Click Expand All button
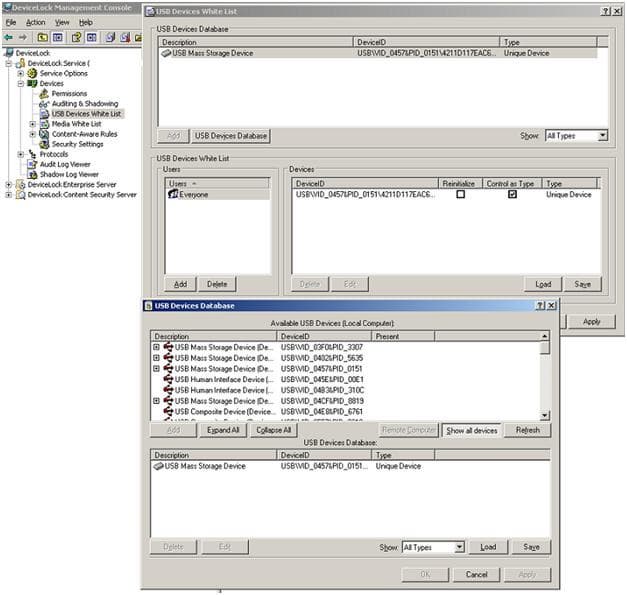 pyautogui.click(x=223, y=430)
